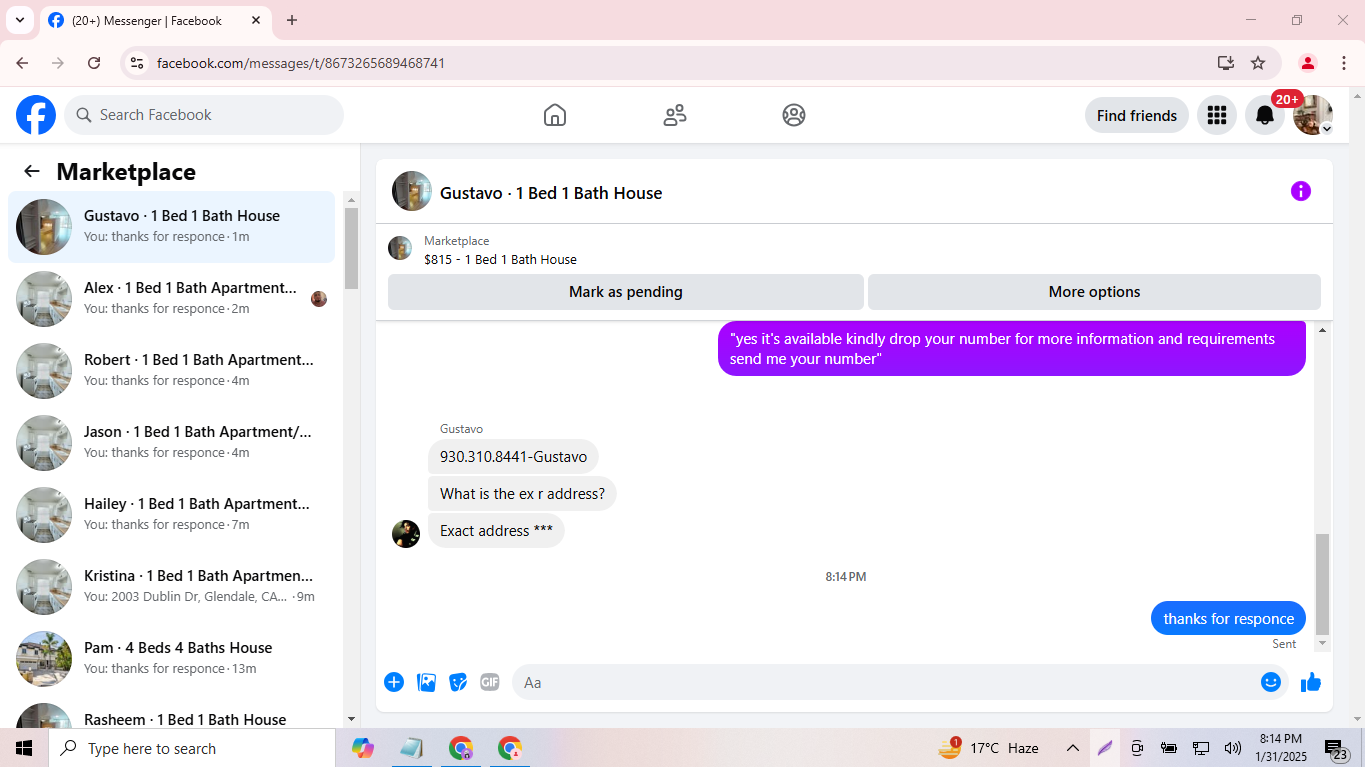
Task: Go back with the browser back arrow
Action: tap(22, 63)
